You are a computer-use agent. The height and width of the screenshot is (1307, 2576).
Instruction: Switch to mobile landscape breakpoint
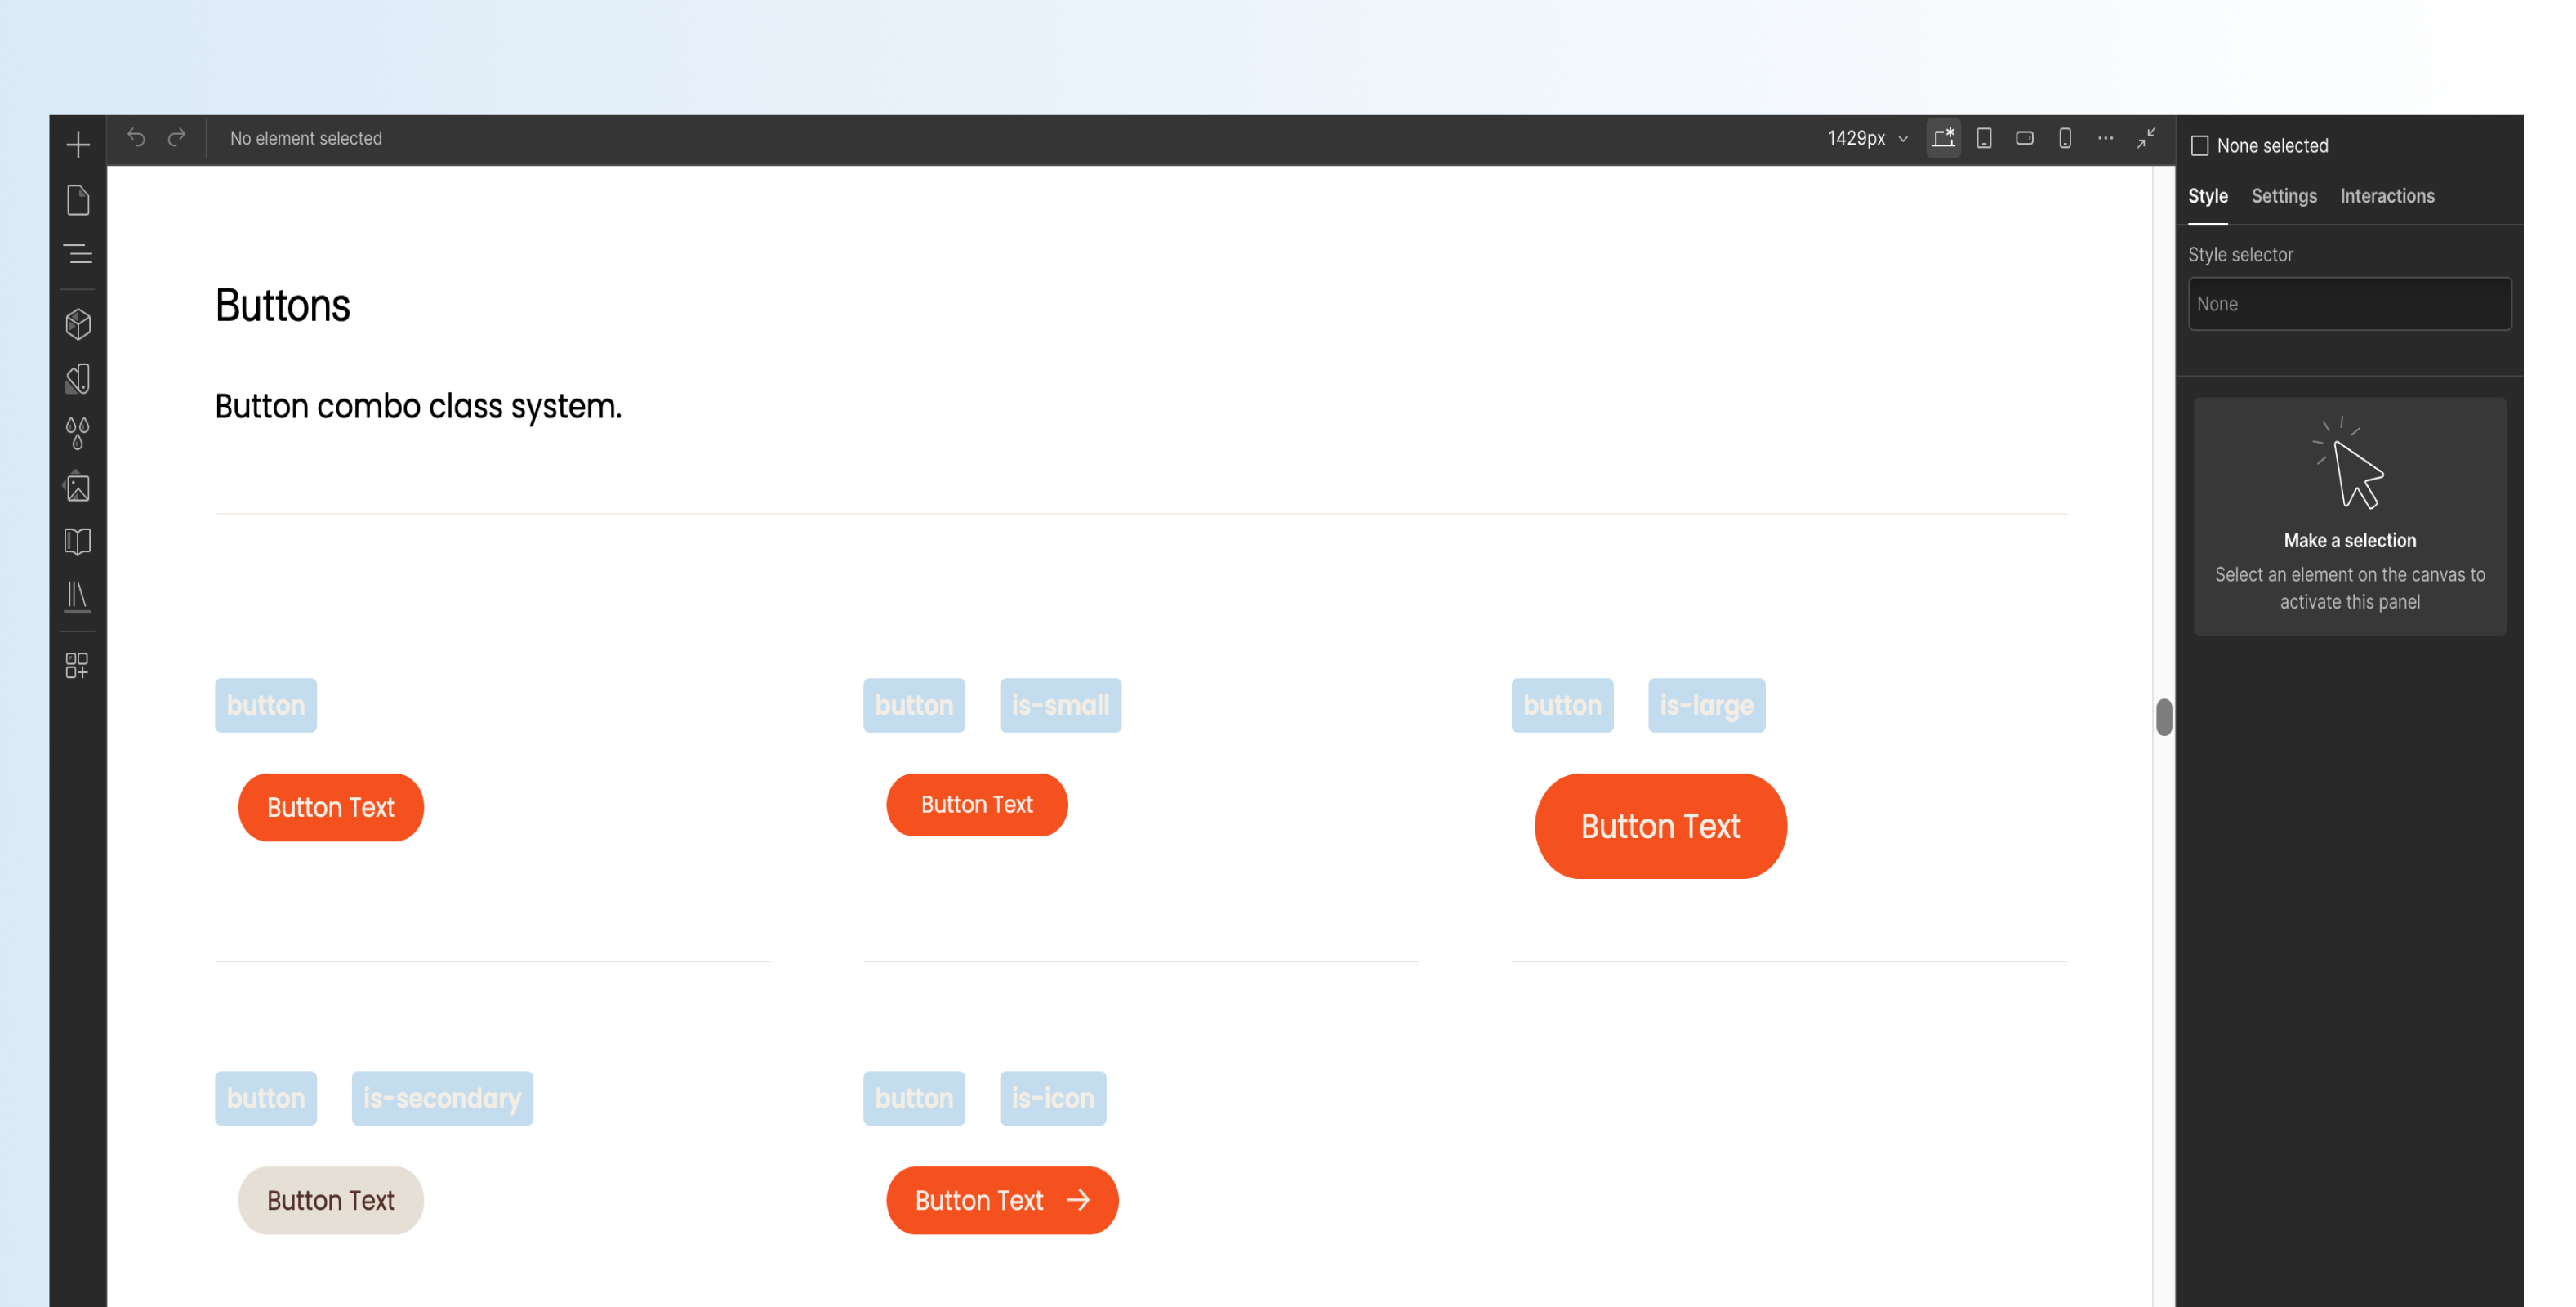[2024, 138]
